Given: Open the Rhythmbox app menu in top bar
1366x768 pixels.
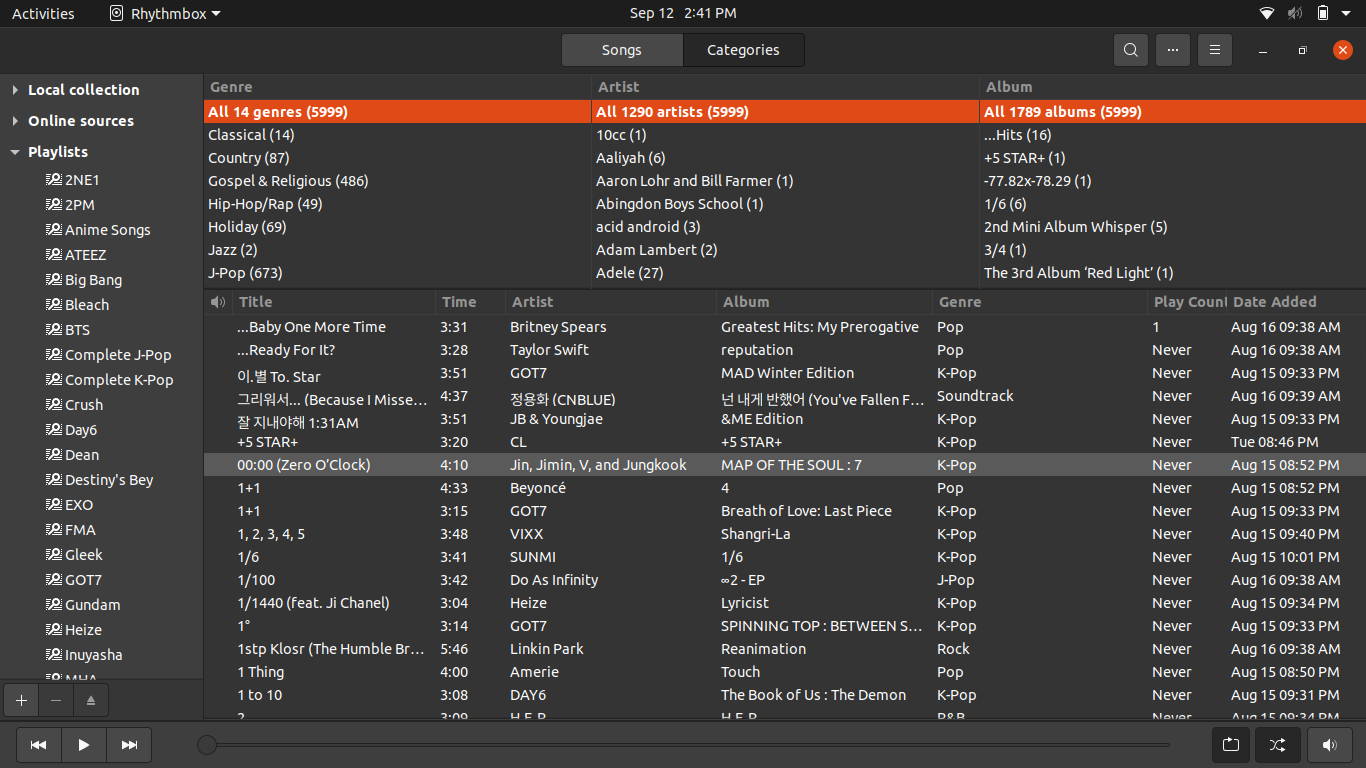Looking at the screenshot, I should pyautogui.click(x=166, y=13).
